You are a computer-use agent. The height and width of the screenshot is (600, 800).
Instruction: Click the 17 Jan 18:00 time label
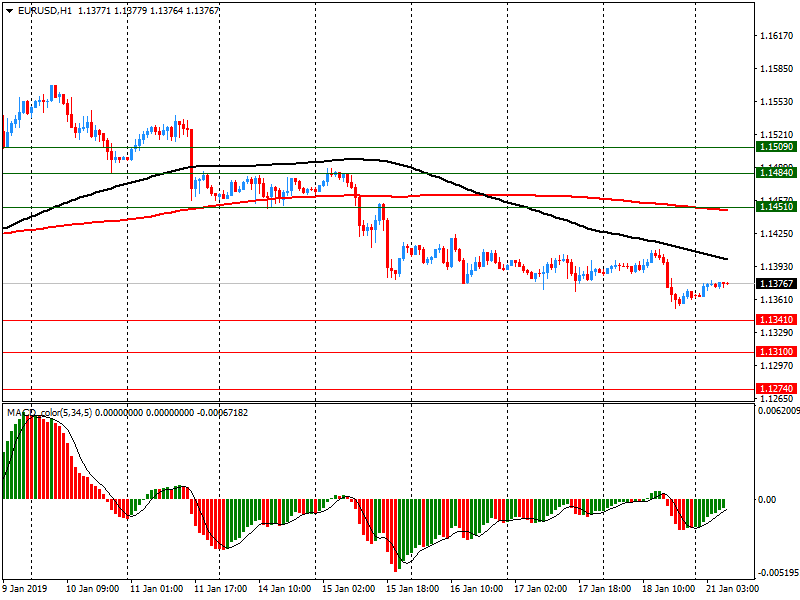pyautogui.click(x=605, y=589)
